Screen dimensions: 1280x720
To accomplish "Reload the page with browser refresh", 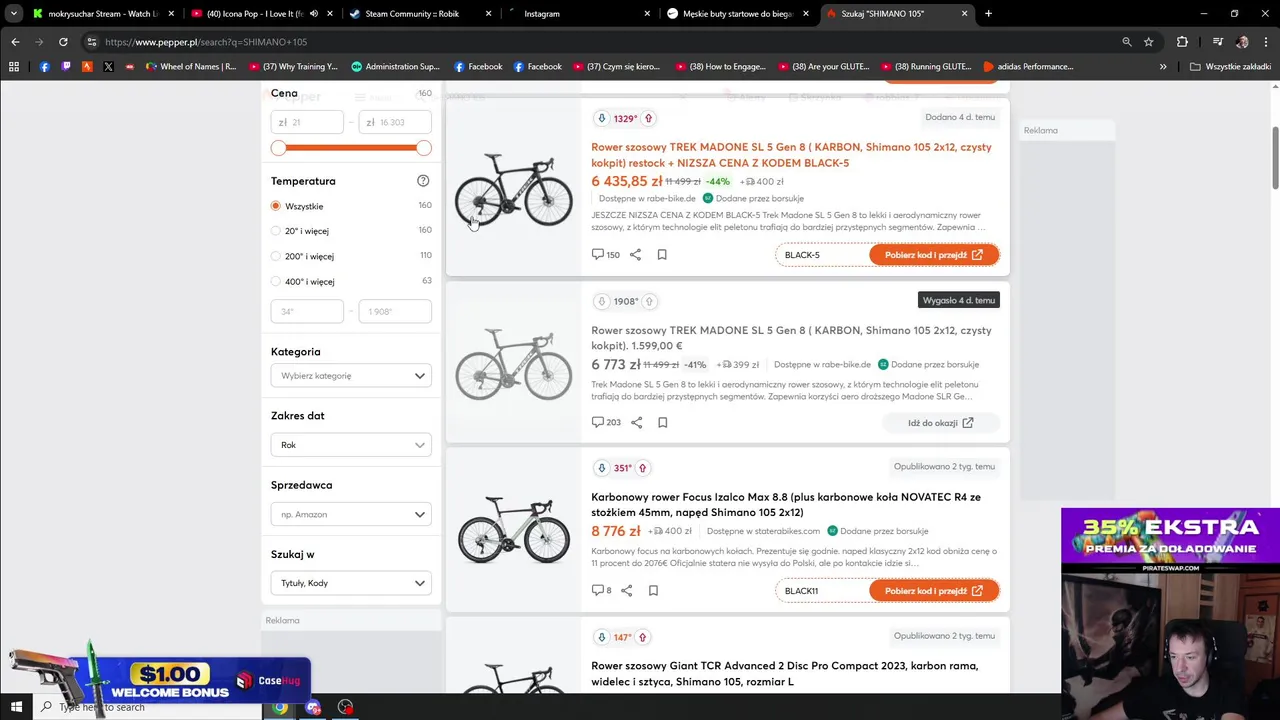I will click(63, 42).
